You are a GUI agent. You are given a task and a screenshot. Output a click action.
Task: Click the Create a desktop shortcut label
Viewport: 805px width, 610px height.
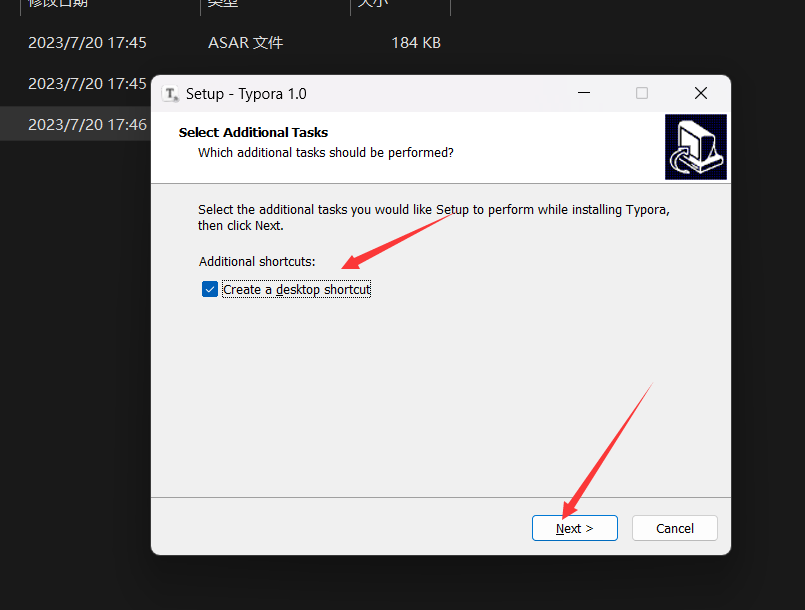[296, 290]
